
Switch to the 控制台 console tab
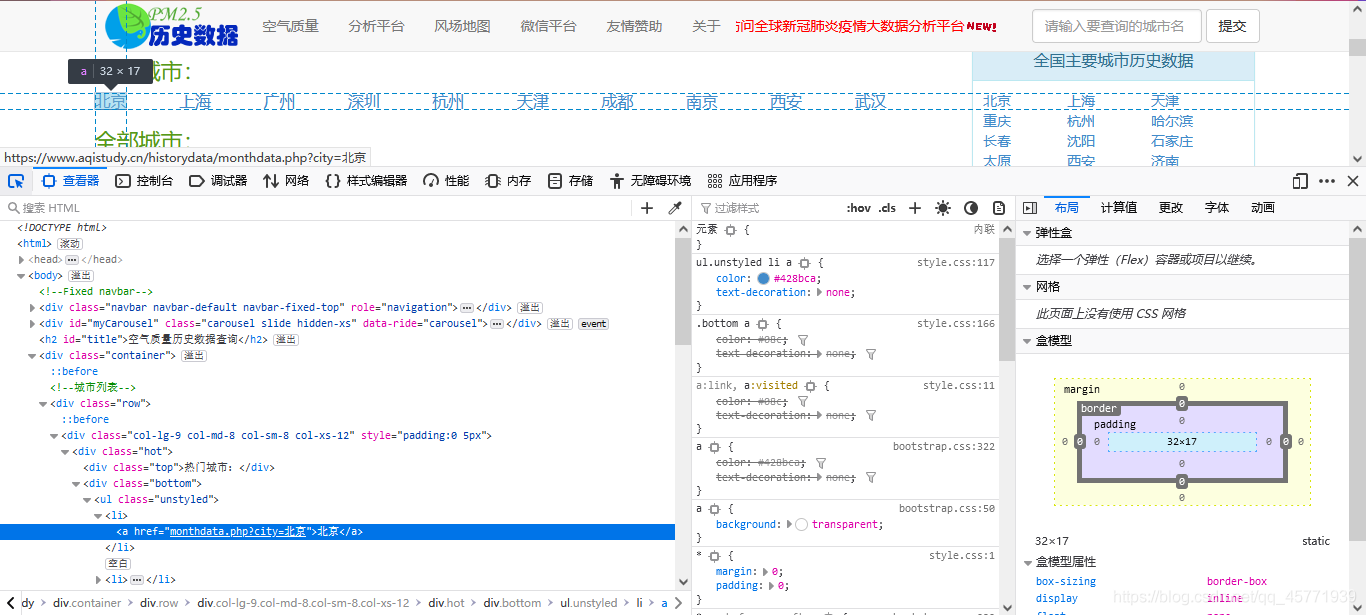point(144,181)
